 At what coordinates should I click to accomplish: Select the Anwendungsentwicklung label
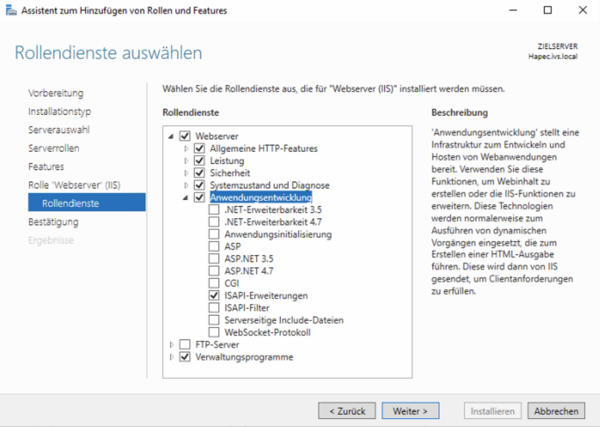[x=261, y=197]
